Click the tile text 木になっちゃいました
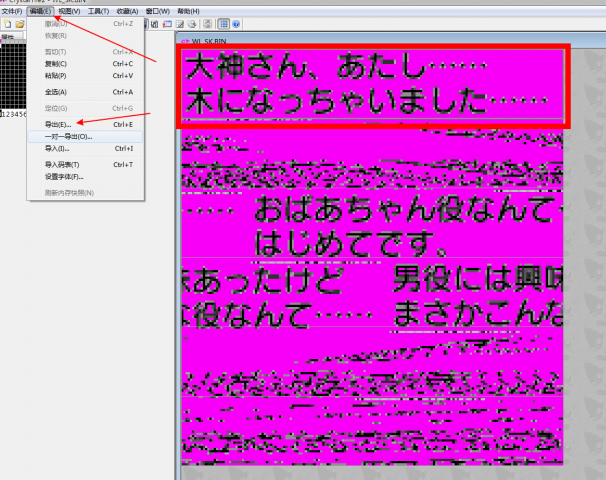 point(336,100)
